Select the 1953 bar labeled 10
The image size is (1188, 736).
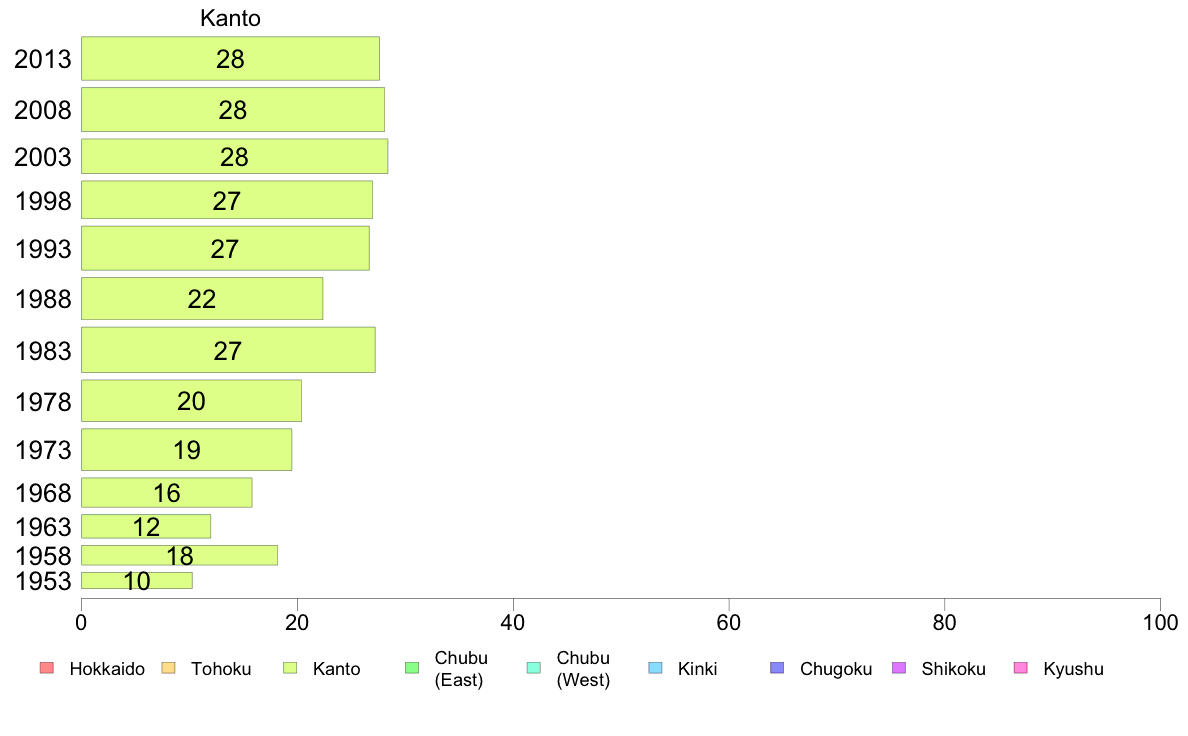coord(136,581)
